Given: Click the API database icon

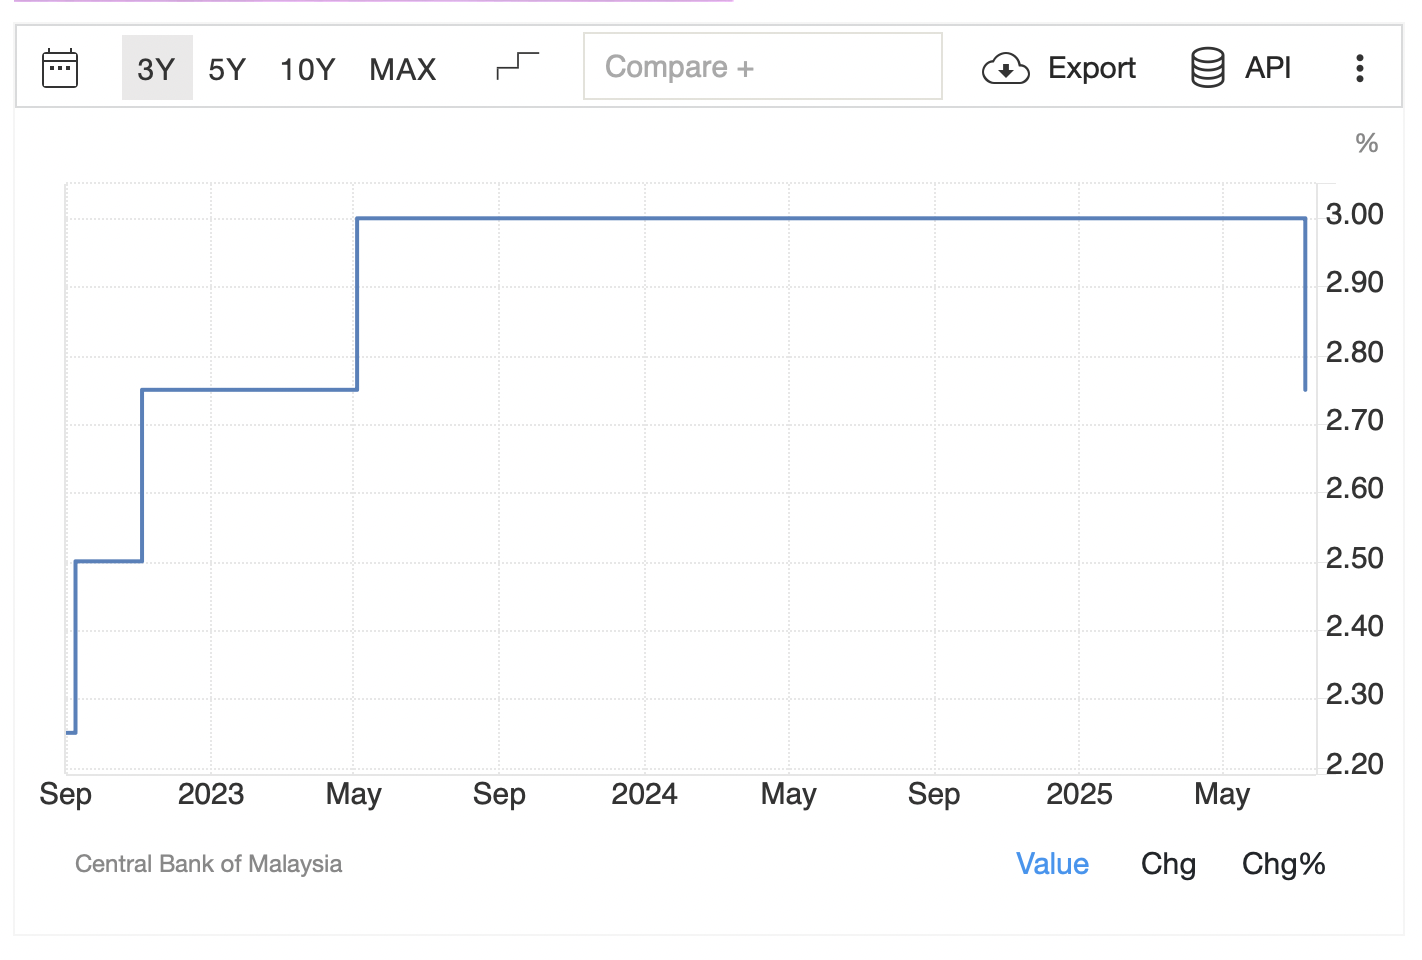Looking at the screenshot, I should click(1207, 68).
